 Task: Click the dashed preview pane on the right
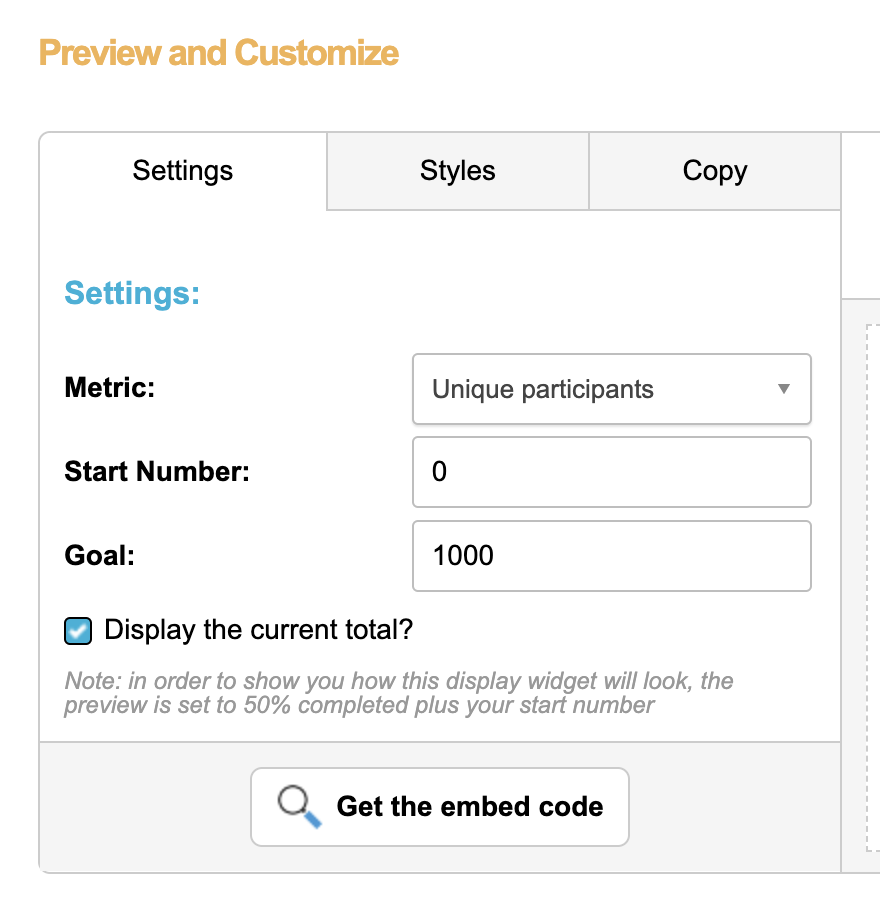click(x=870, y=580)
